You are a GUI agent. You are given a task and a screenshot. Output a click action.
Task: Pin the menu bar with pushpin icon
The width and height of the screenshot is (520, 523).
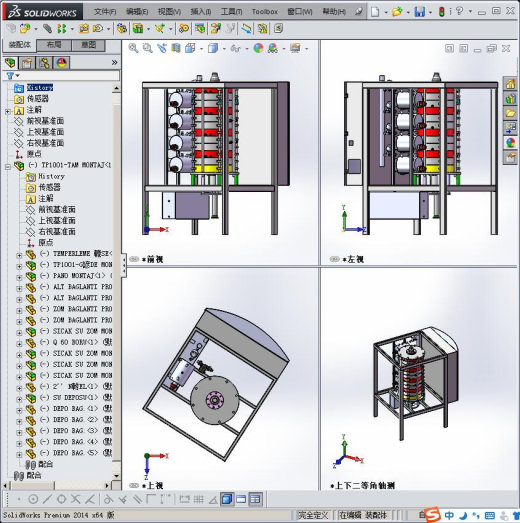coord(359,11)
